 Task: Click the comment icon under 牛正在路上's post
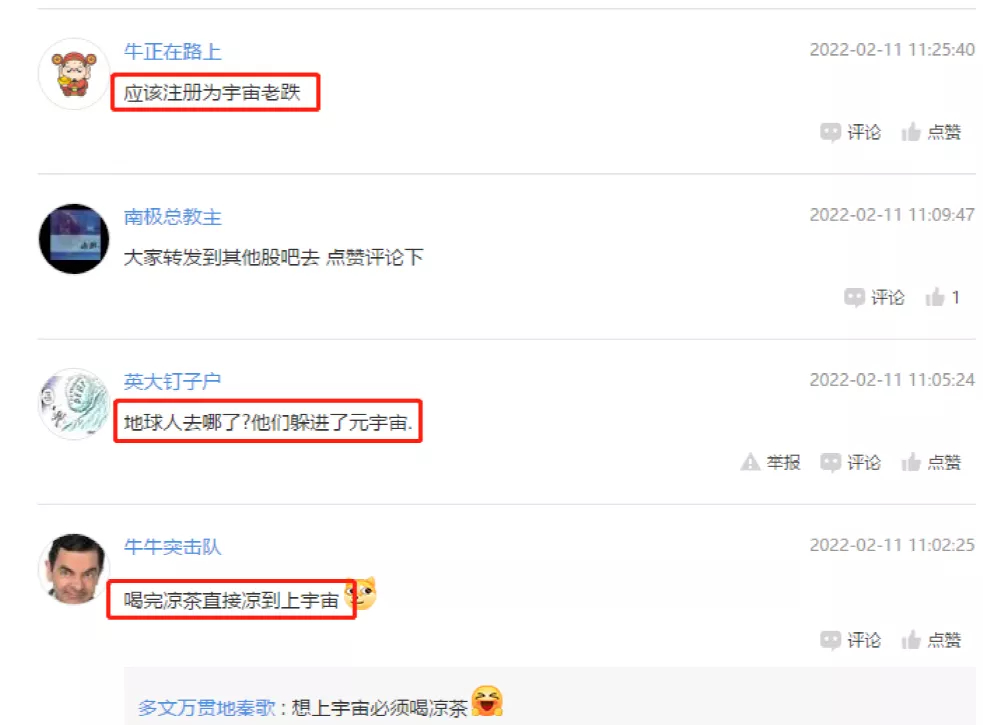[850, 132]
